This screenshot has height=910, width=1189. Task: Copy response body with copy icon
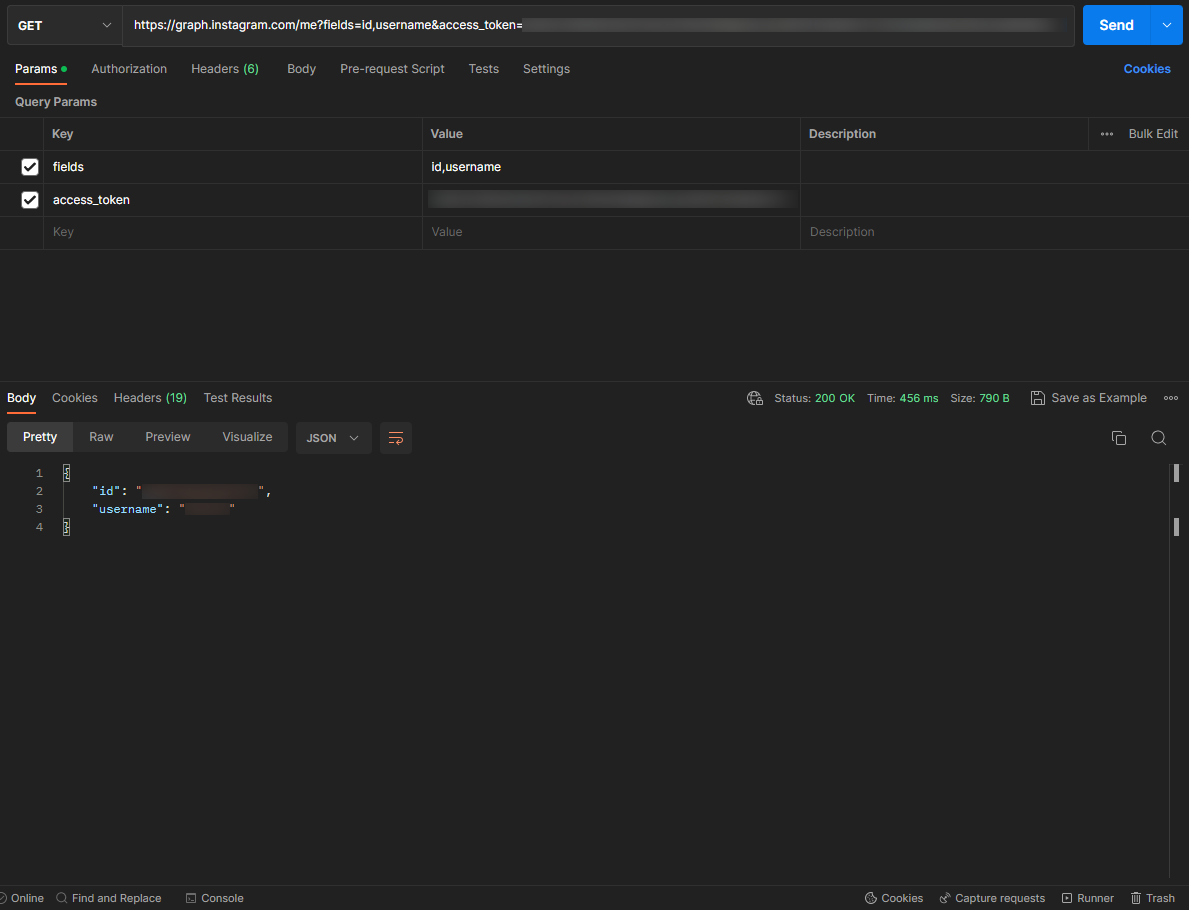point(1118,438)
